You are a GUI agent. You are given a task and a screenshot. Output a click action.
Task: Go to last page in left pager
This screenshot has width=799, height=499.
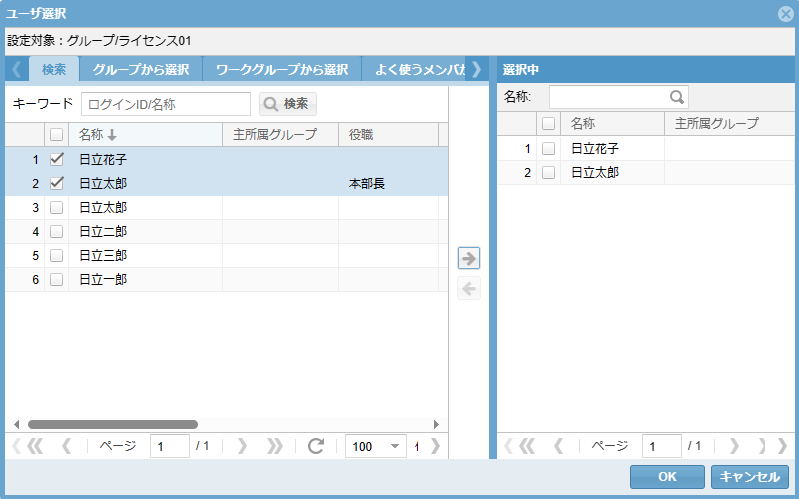275,446
